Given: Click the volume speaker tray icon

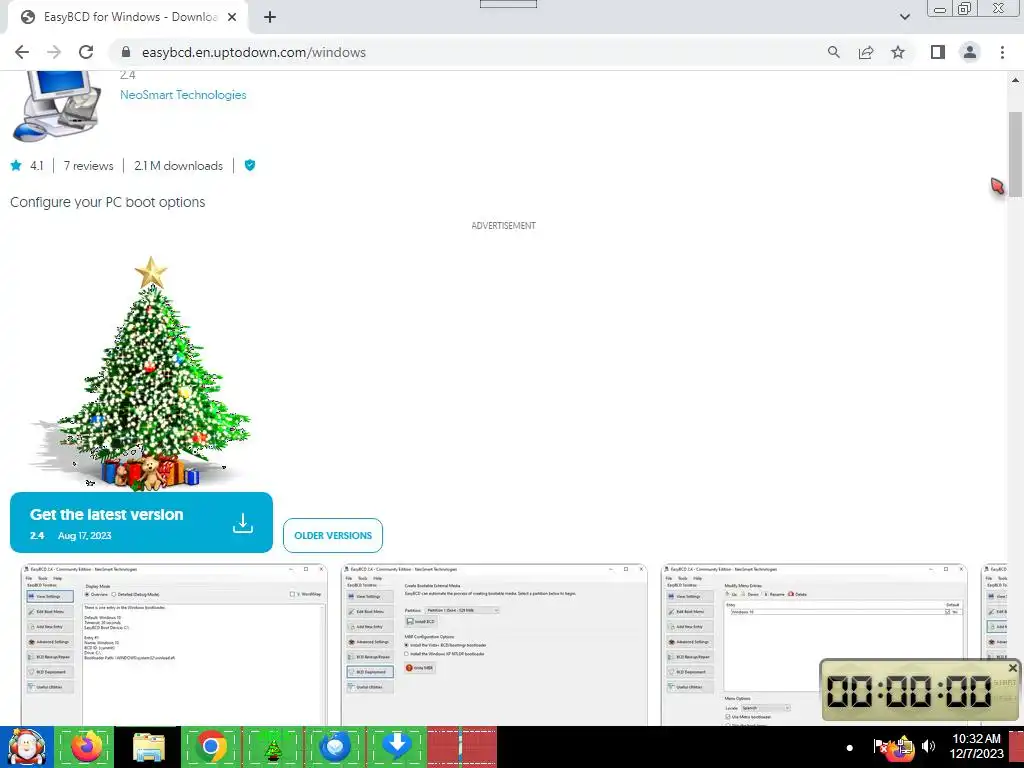Looking at the screenshot, I should point(929,746).
